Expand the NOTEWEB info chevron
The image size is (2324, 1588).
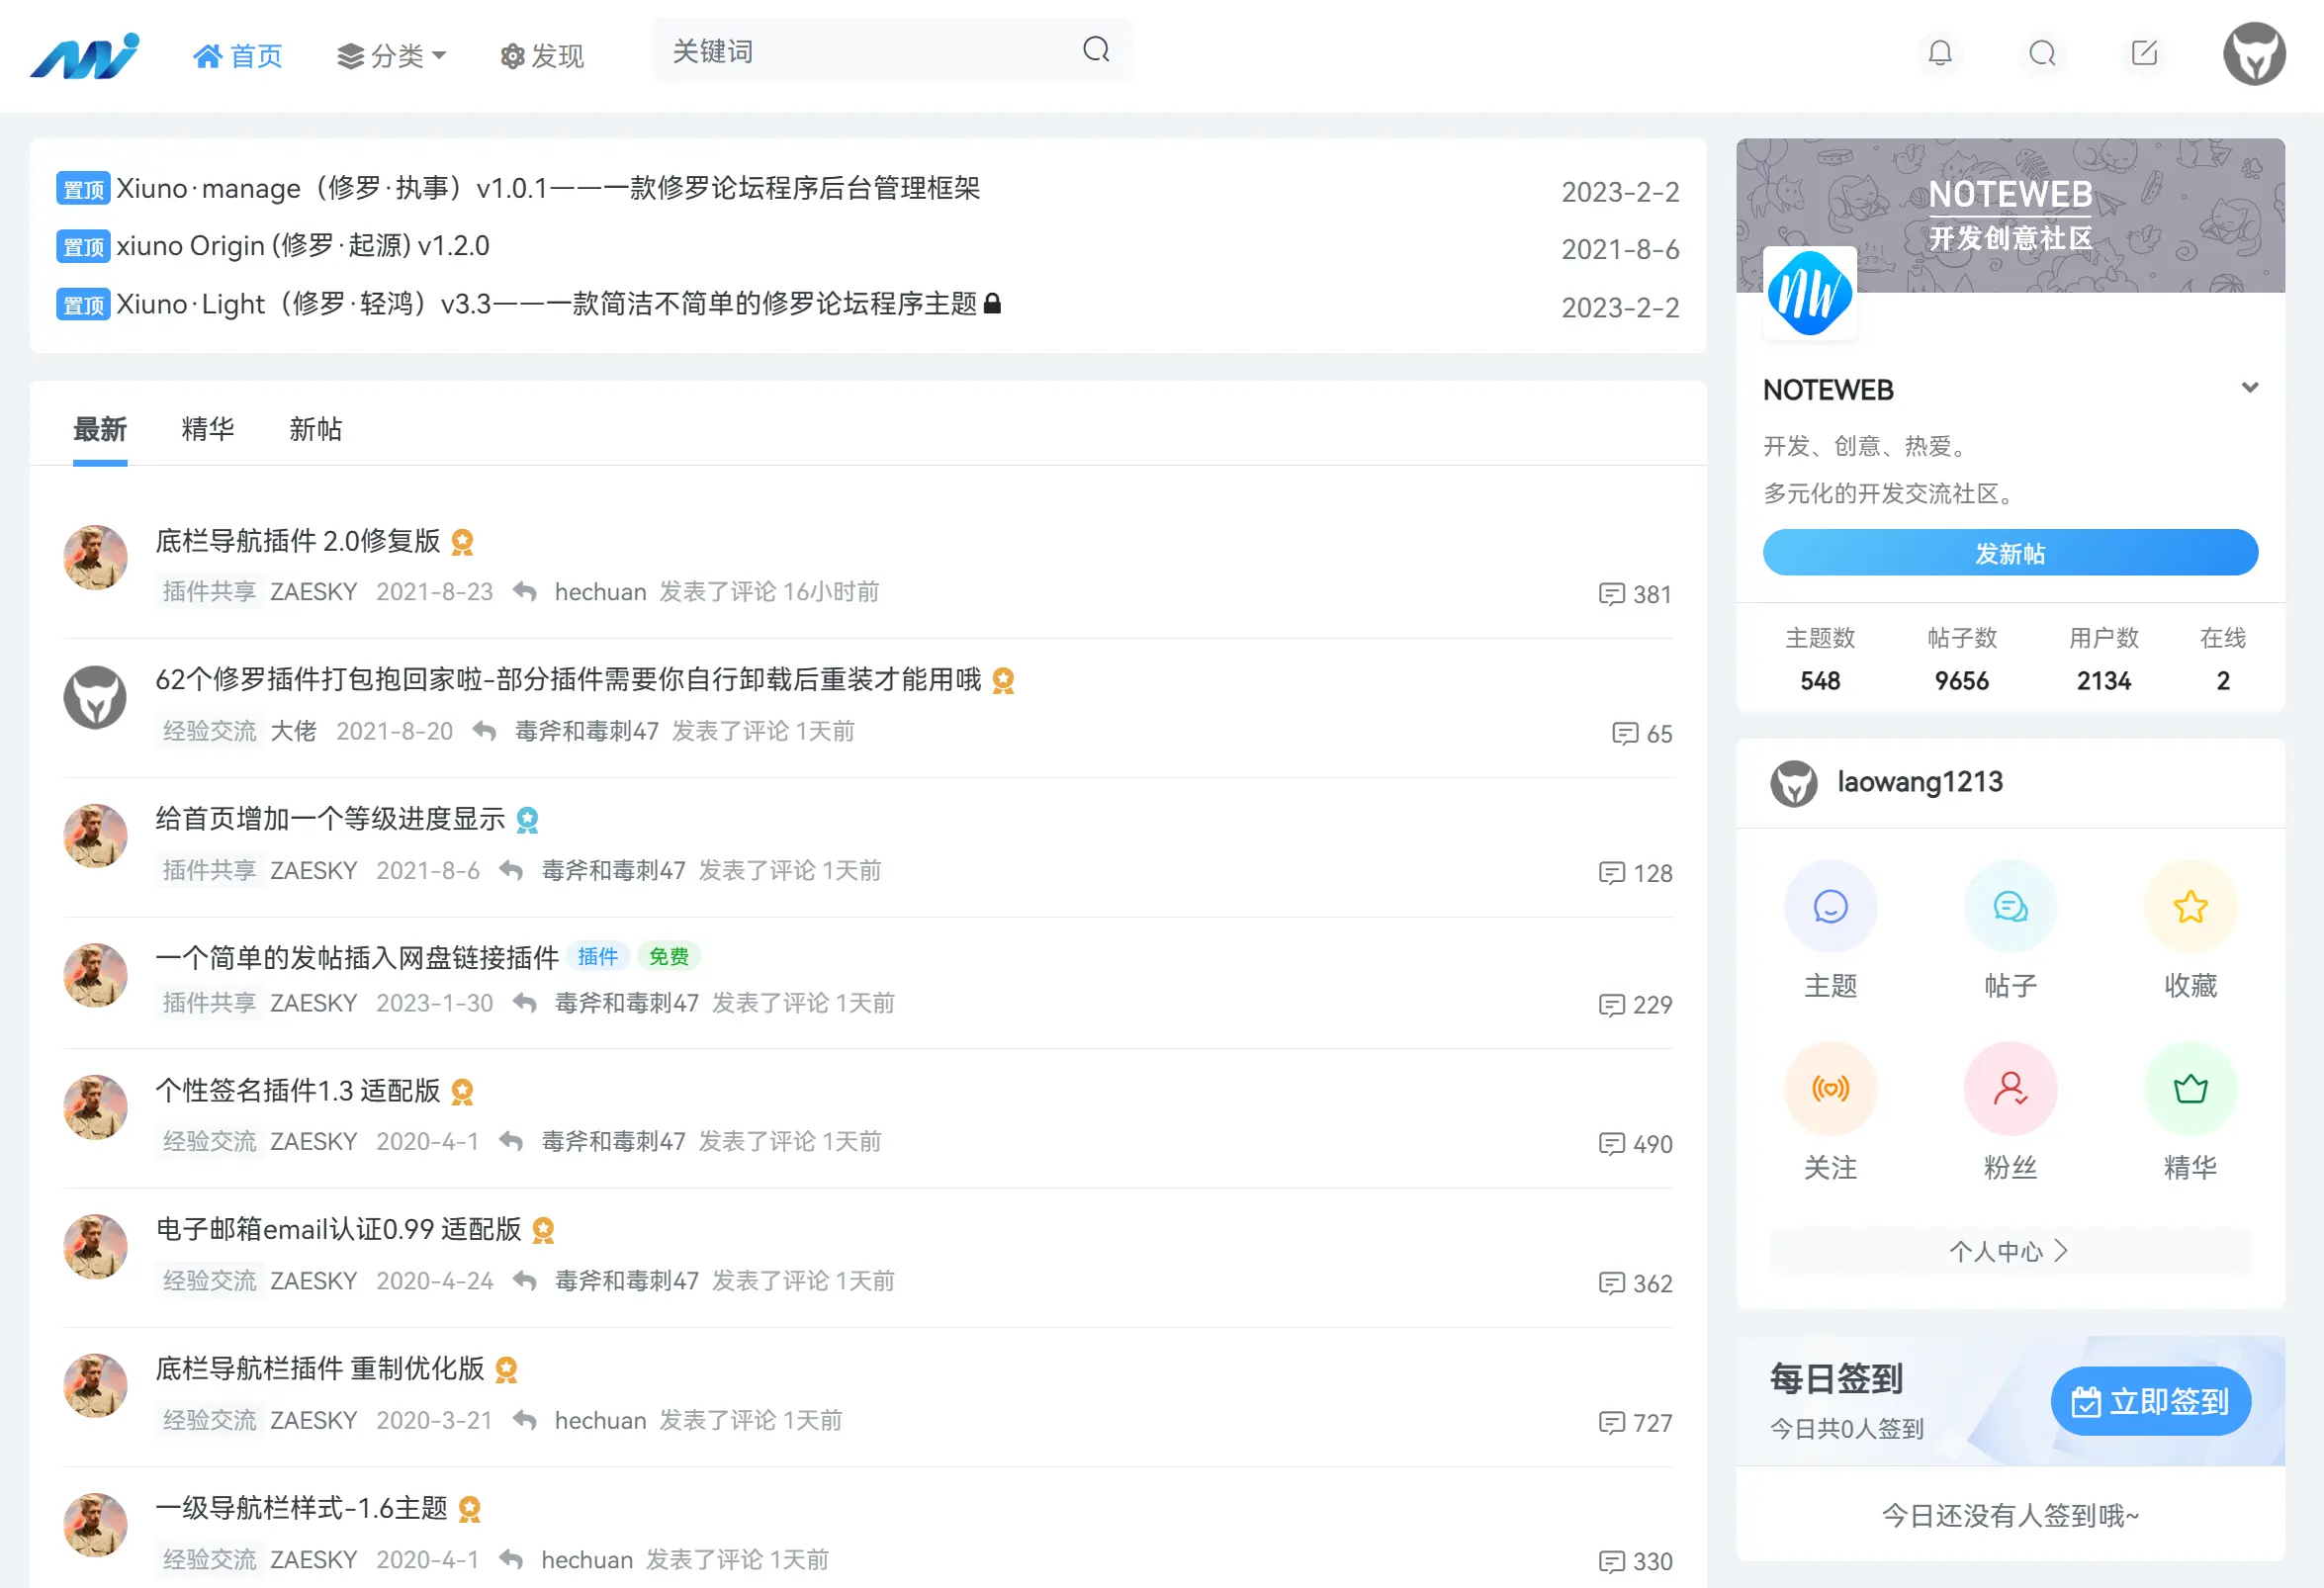point(2249,388)
